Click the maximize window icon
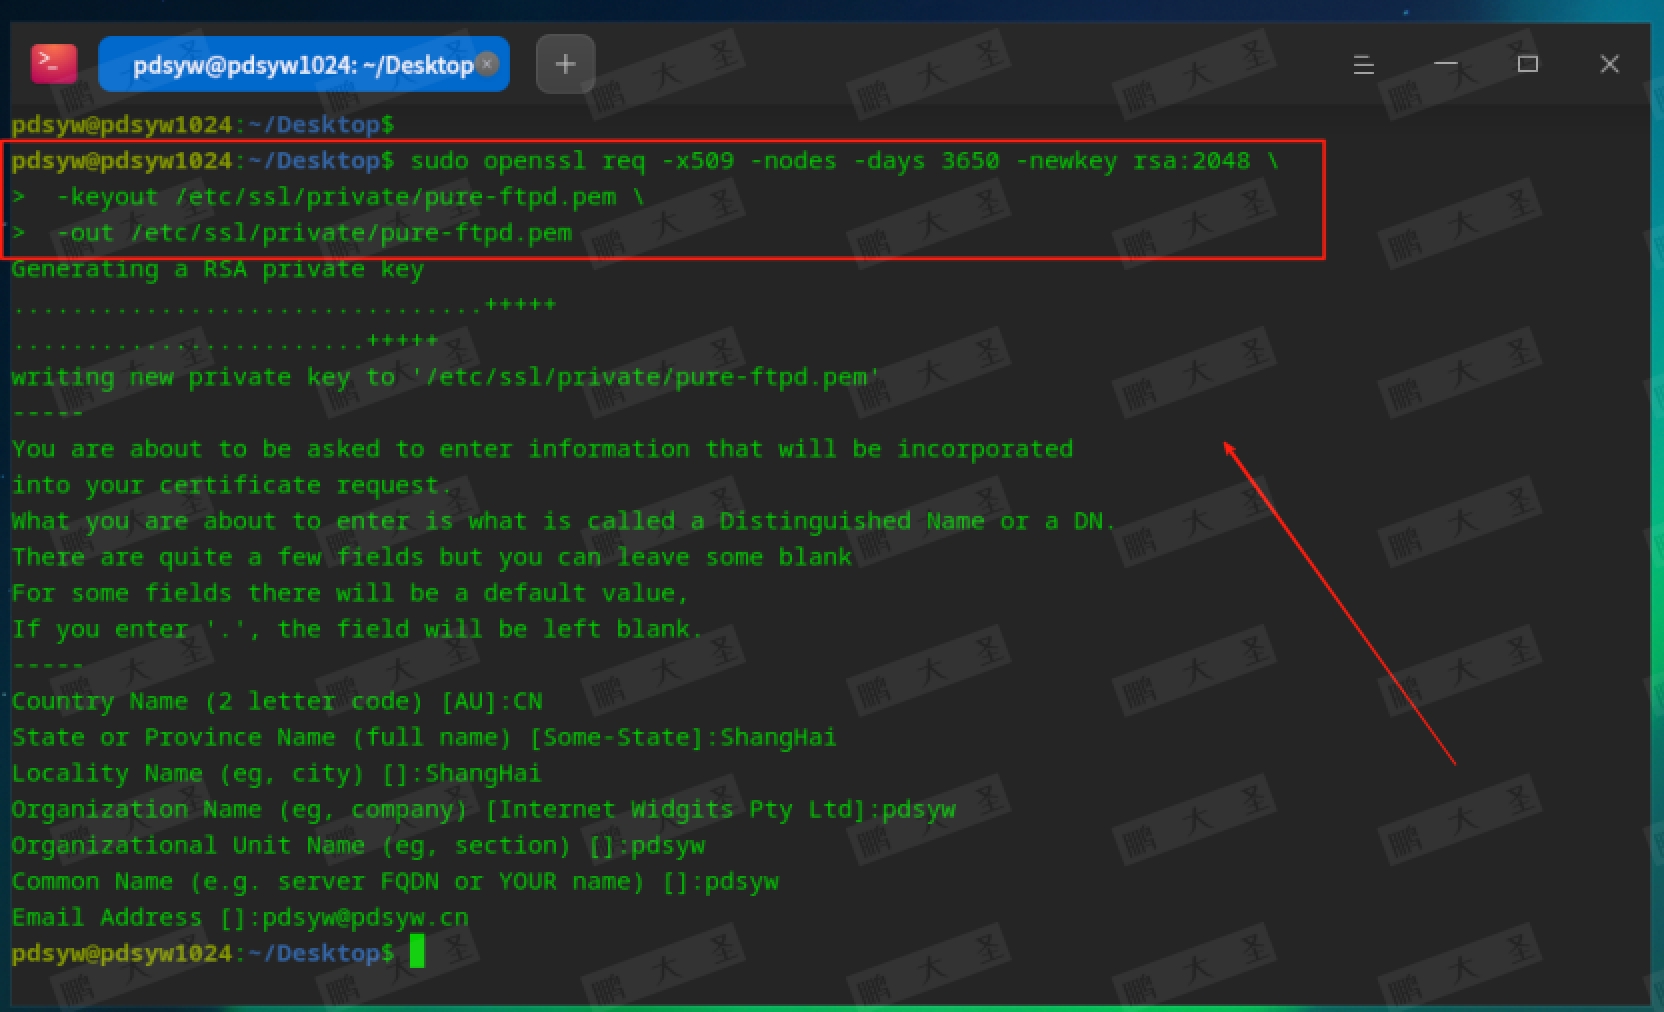The width and height of the screenshot is (1664, 1012). coord(1527,64)
